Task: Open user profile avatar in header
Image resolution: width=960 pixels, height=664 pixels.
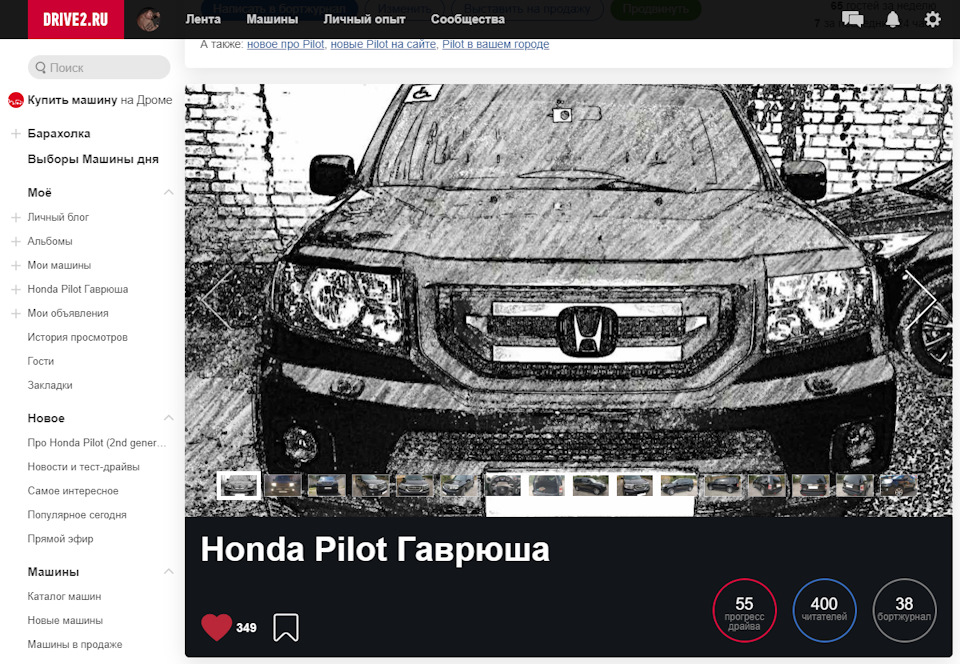Action: (x=149, y=20)
